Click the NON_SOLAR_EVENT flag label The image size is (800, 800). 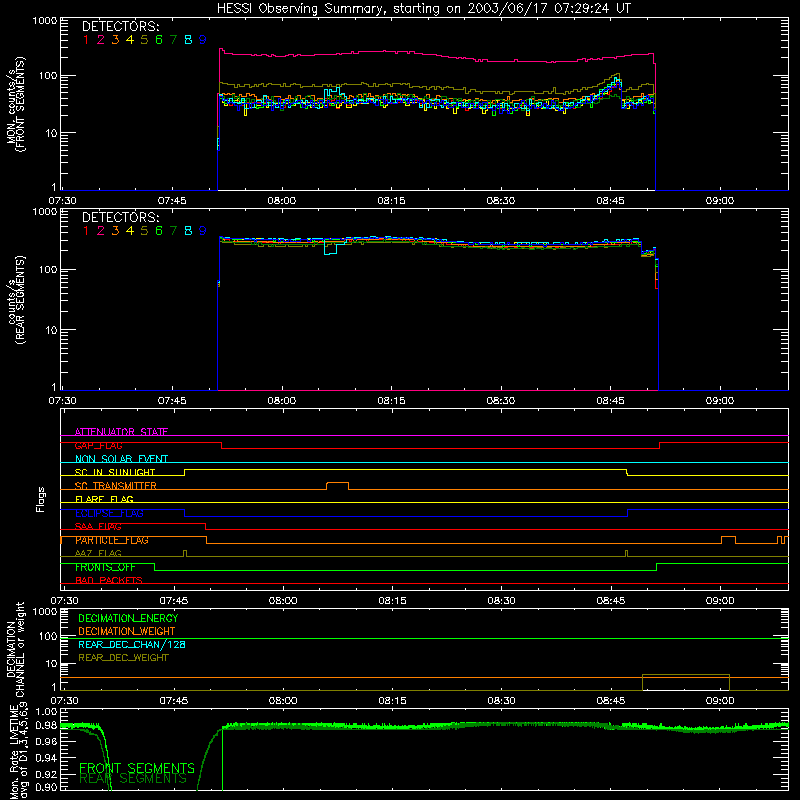click(x=121, y=459)
